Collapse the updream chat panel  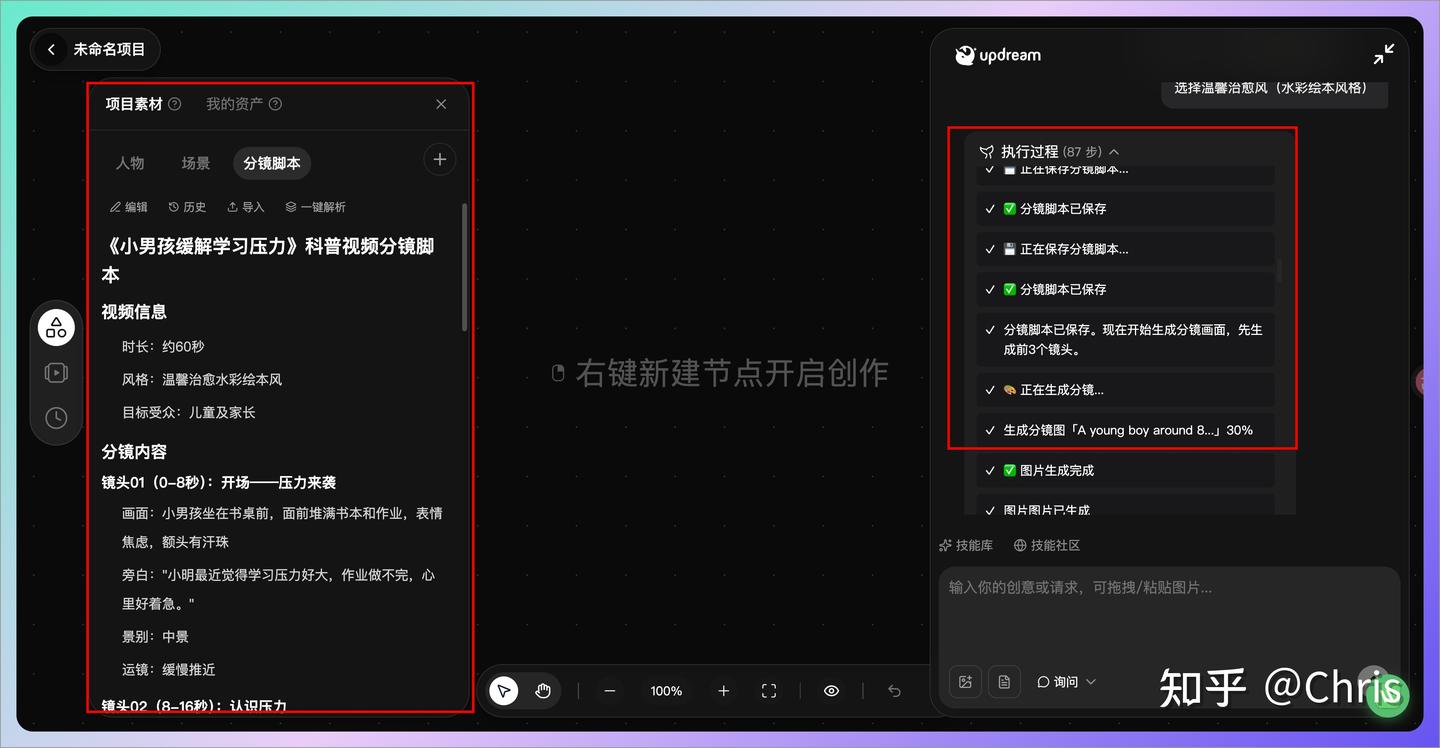pos(1384,55)
